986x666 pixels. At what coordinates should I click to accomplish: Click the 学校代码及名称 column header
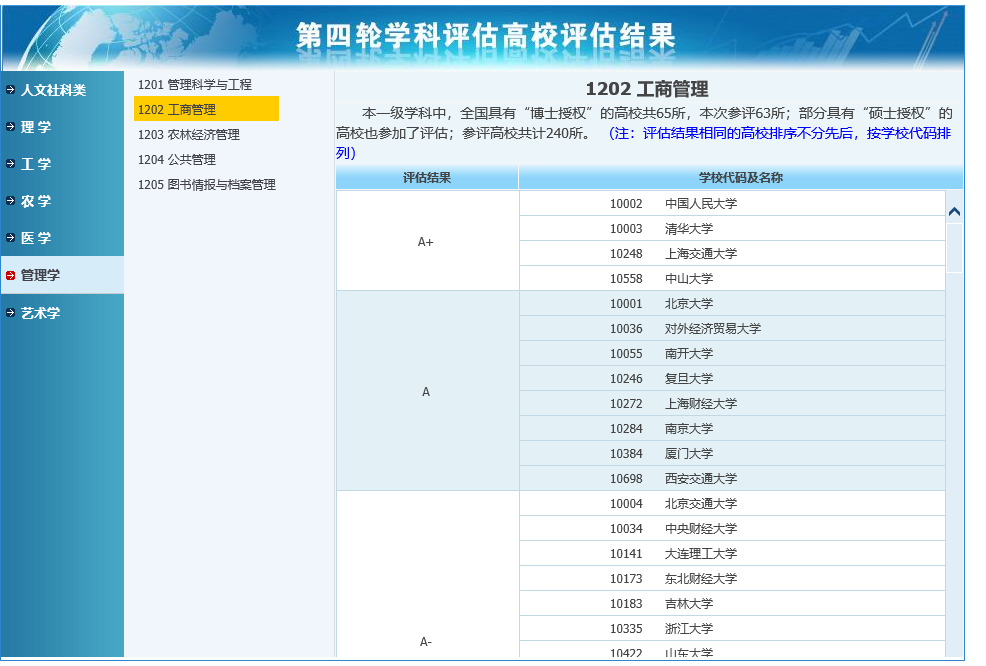coord(740,178)
